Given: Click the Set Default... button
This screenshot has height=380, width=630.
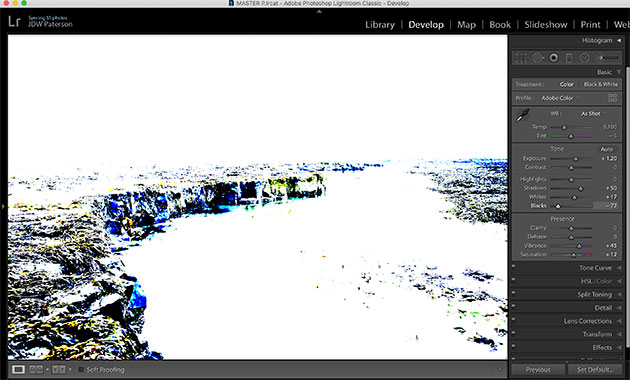Looking at the screenshot, I should click(x=595, y=370).
